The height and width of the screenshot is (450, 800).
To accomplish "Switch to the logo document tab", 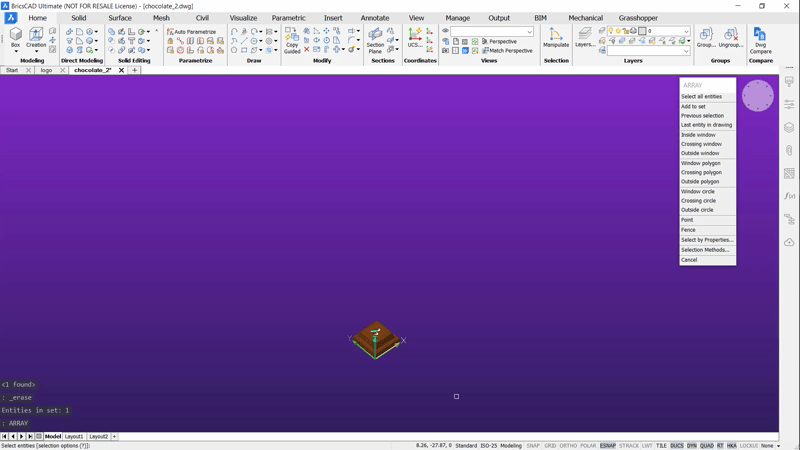I will tap(46, 70).
